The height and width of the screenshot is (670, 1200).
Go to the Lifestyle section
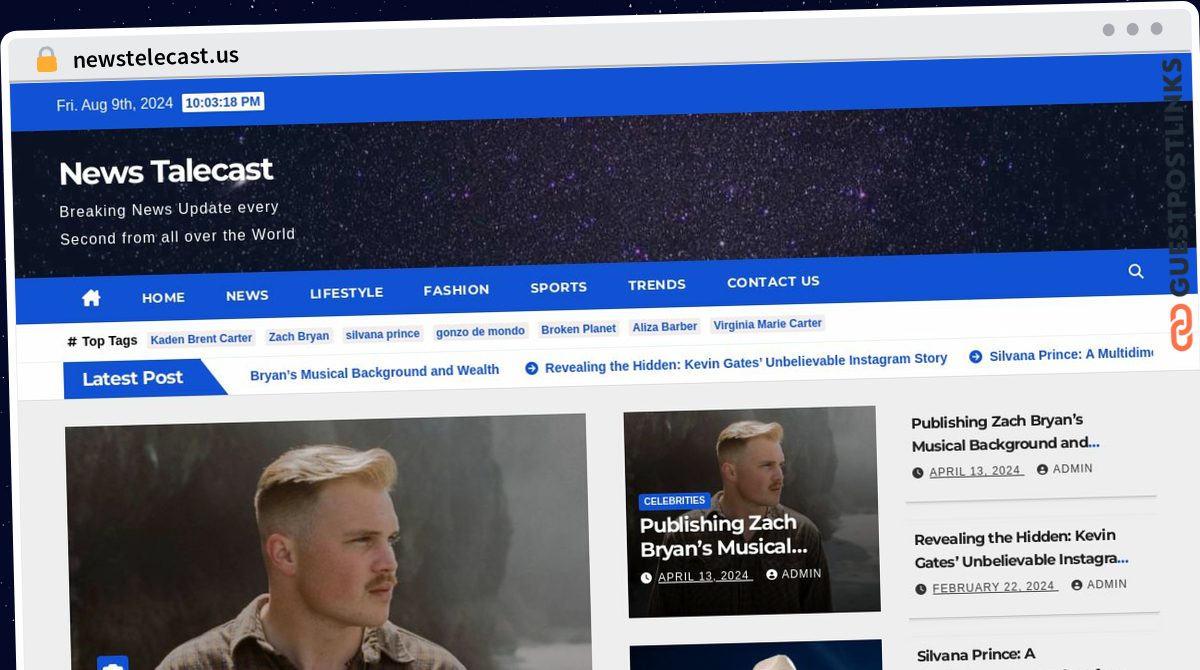coord(346,293)
